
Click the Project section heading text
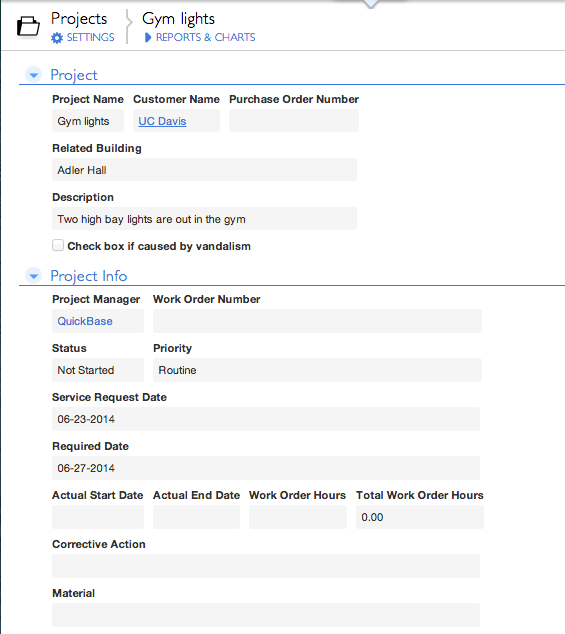click(x=74, y=75)
